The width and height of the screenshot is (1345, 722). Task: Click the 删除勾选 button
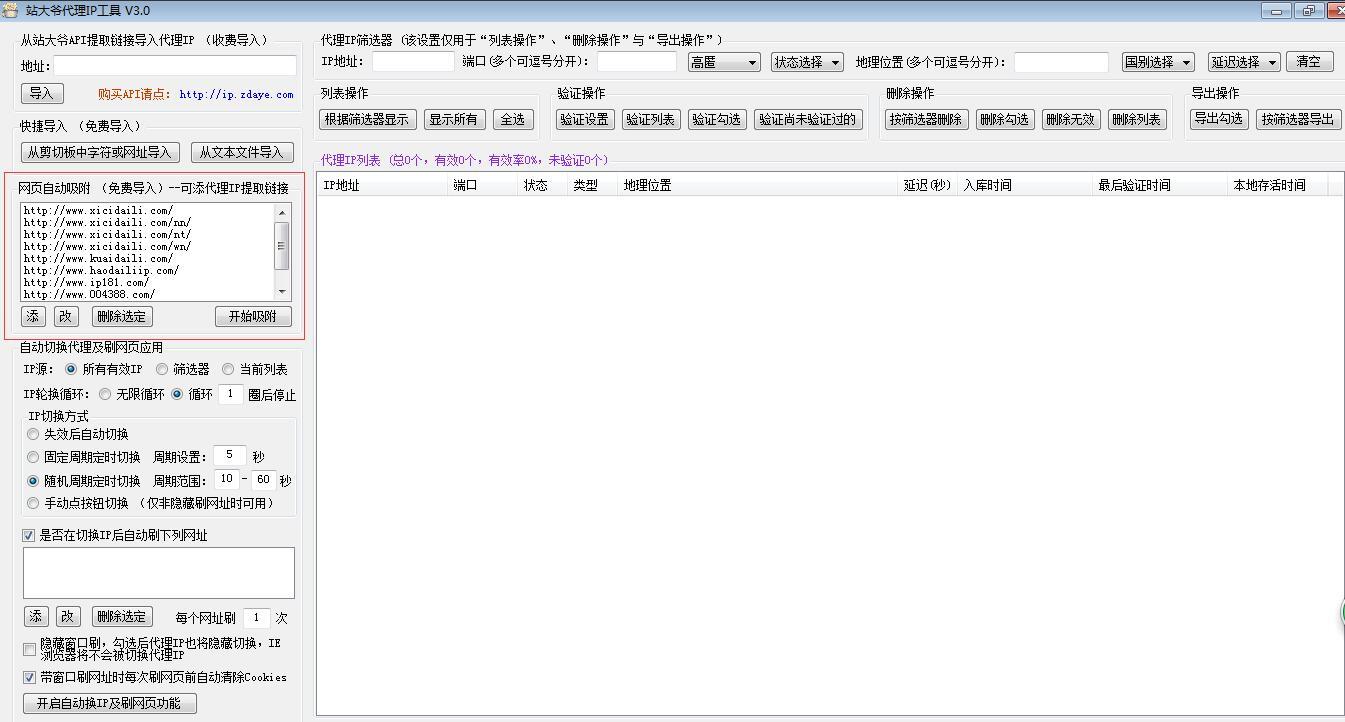pos(1004,119)
